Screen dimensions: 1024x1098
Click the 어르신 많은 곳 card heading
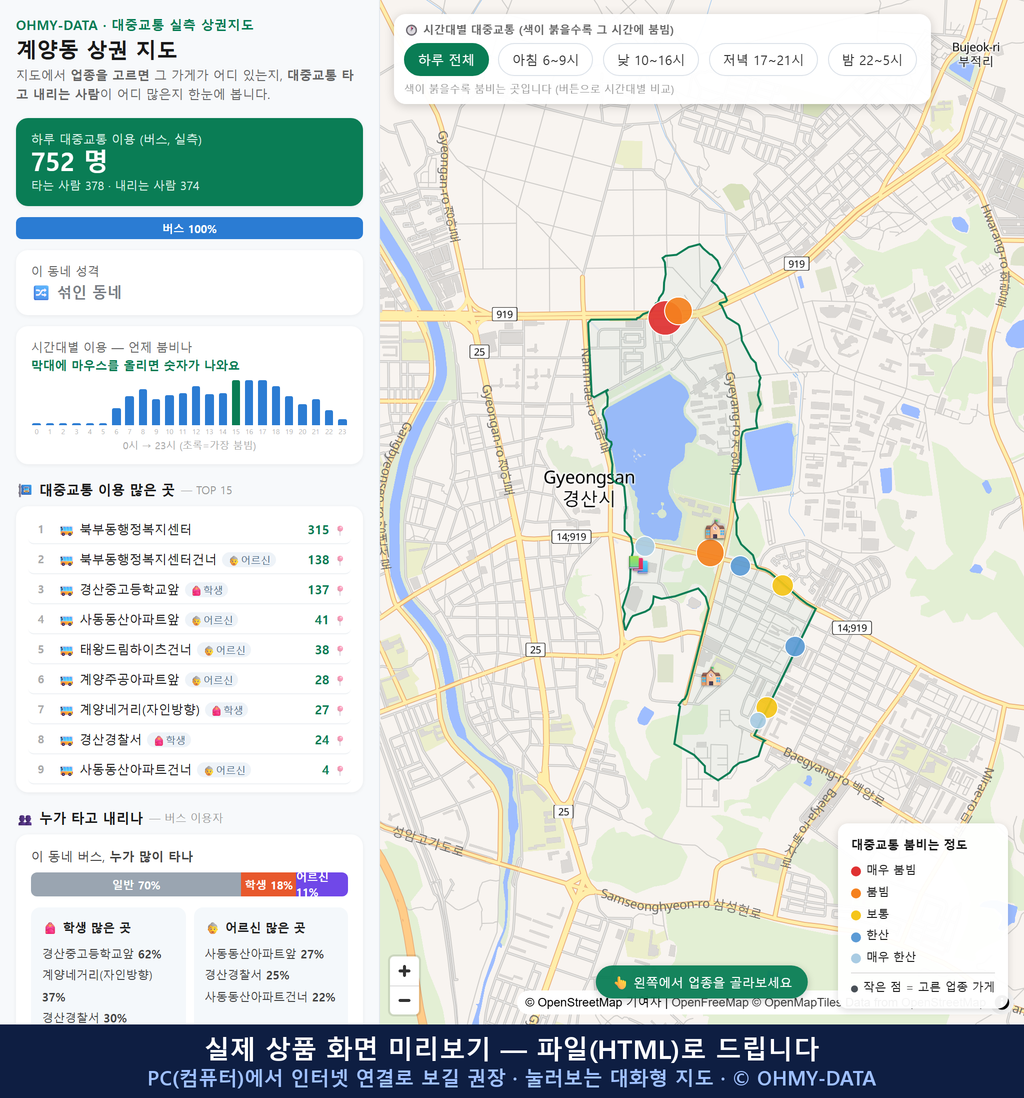tap(256, 928)
